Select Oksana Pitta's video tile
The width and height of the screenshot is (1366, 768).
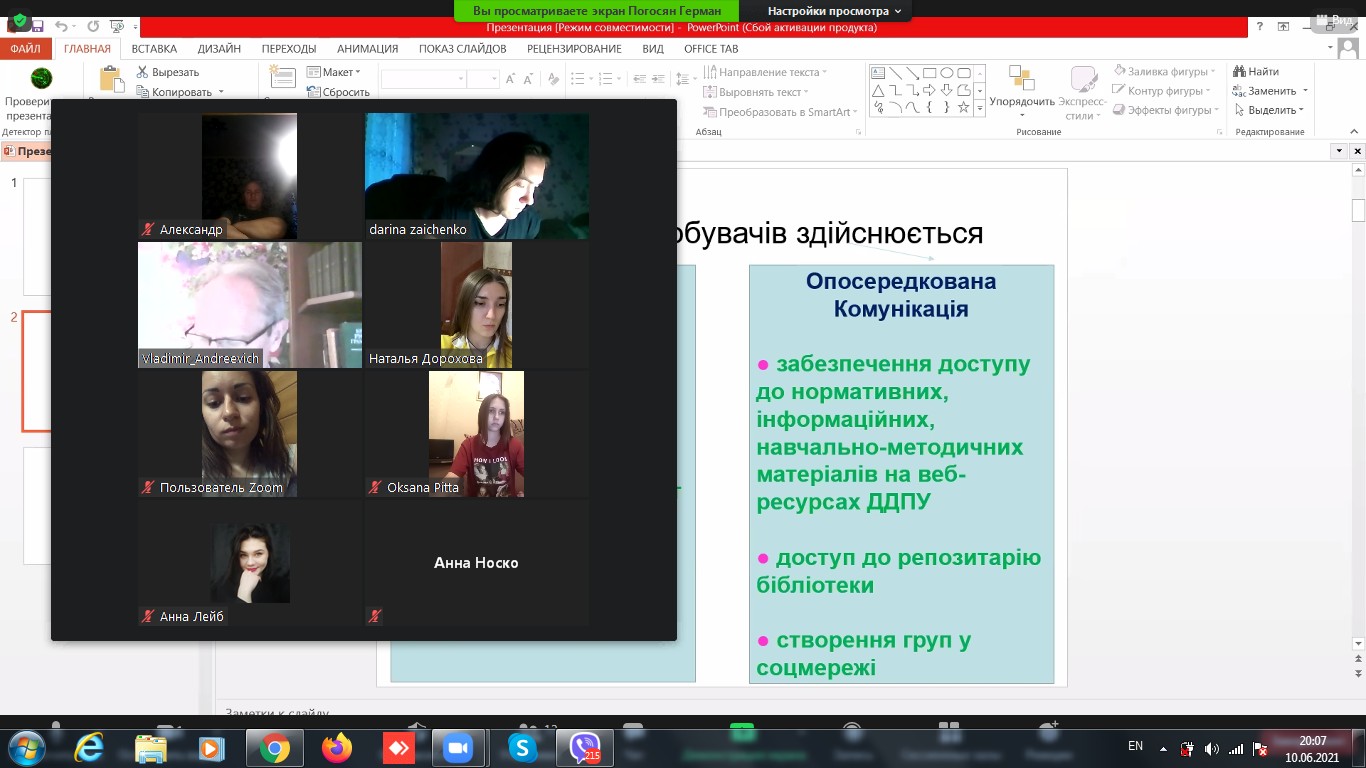pos(477,434)
